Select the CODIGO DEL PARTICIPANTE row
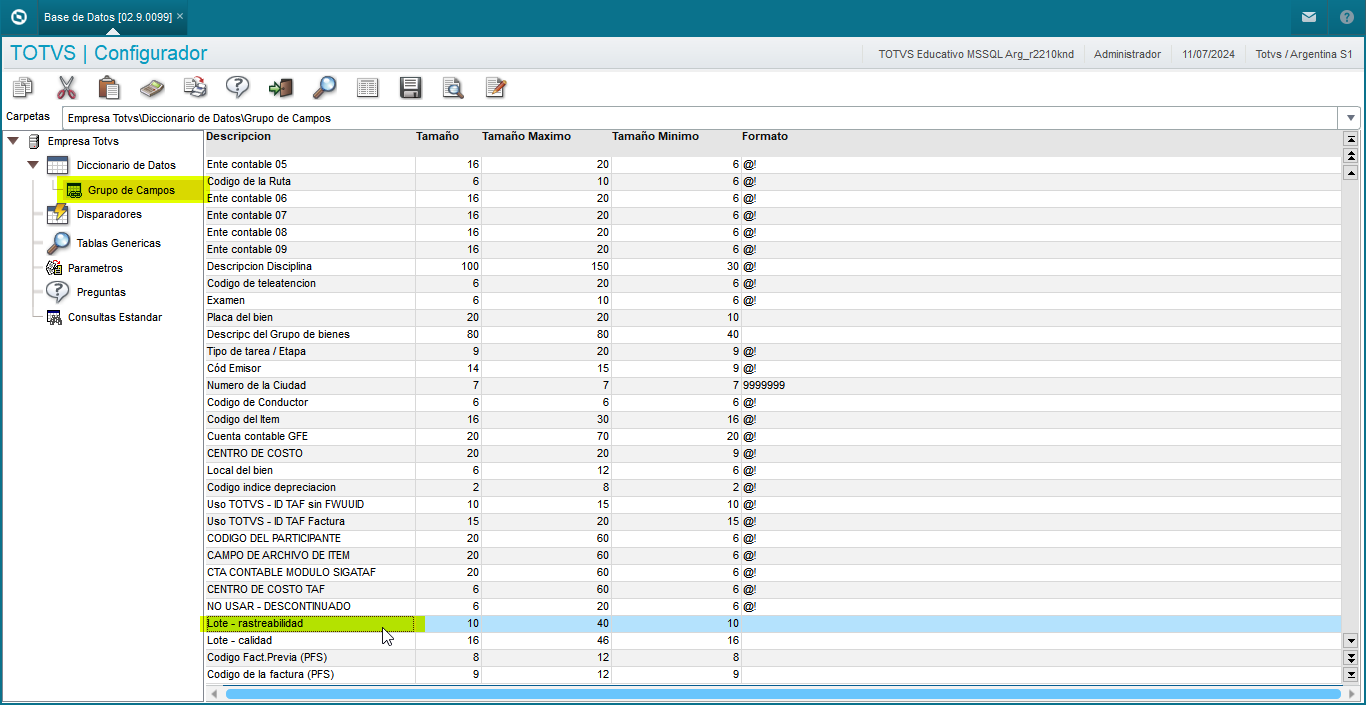 pyautogui.click(x=773, y=538)
